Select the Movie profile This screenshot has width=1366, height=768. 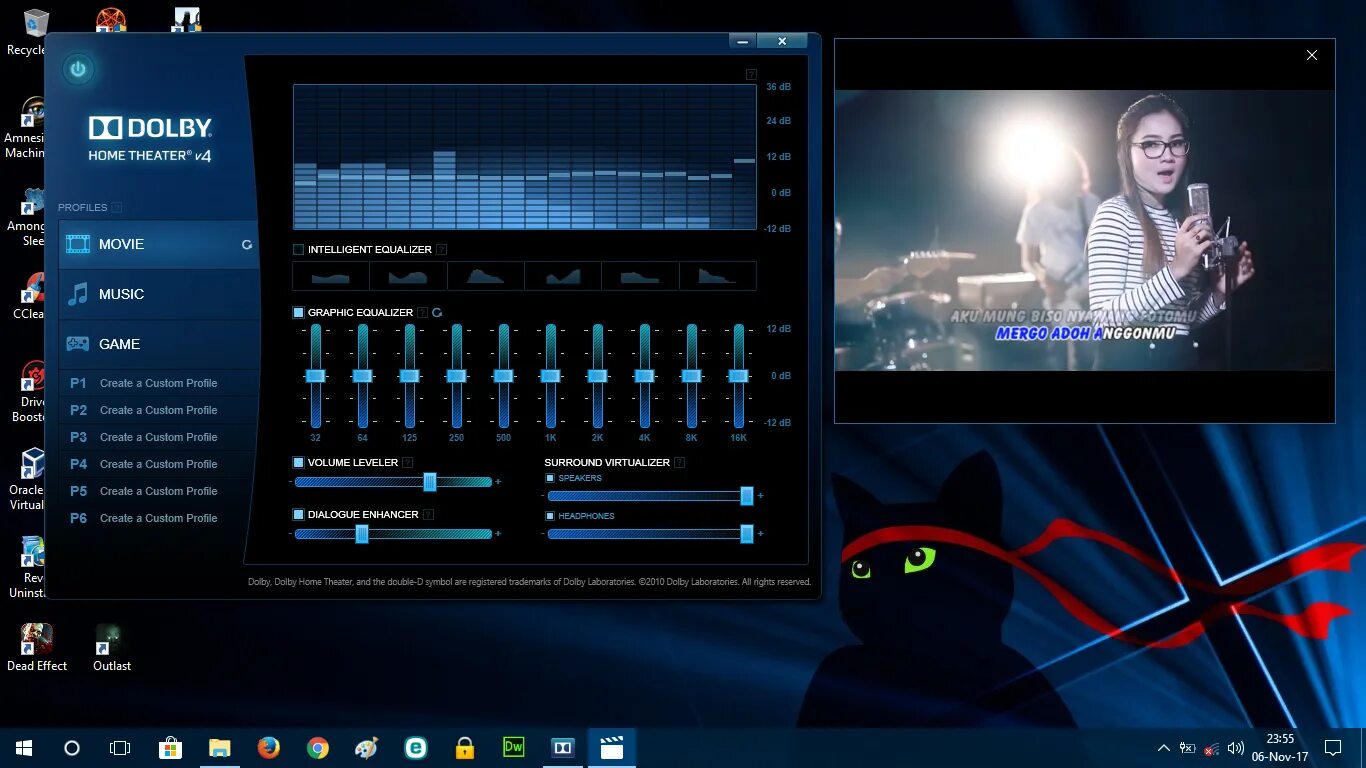pyautogui.click(x=159, y=244)
